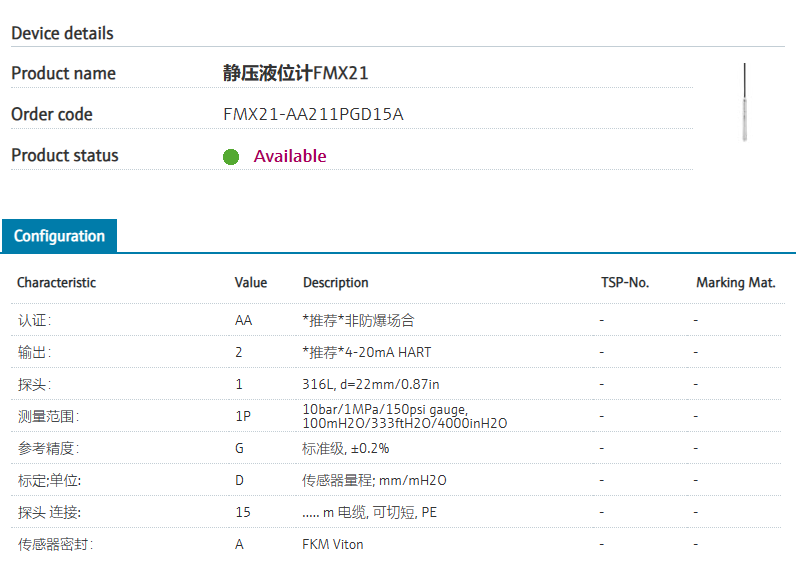Click the order code FMX21-AA211PGD15A

(x=313, y=114)
